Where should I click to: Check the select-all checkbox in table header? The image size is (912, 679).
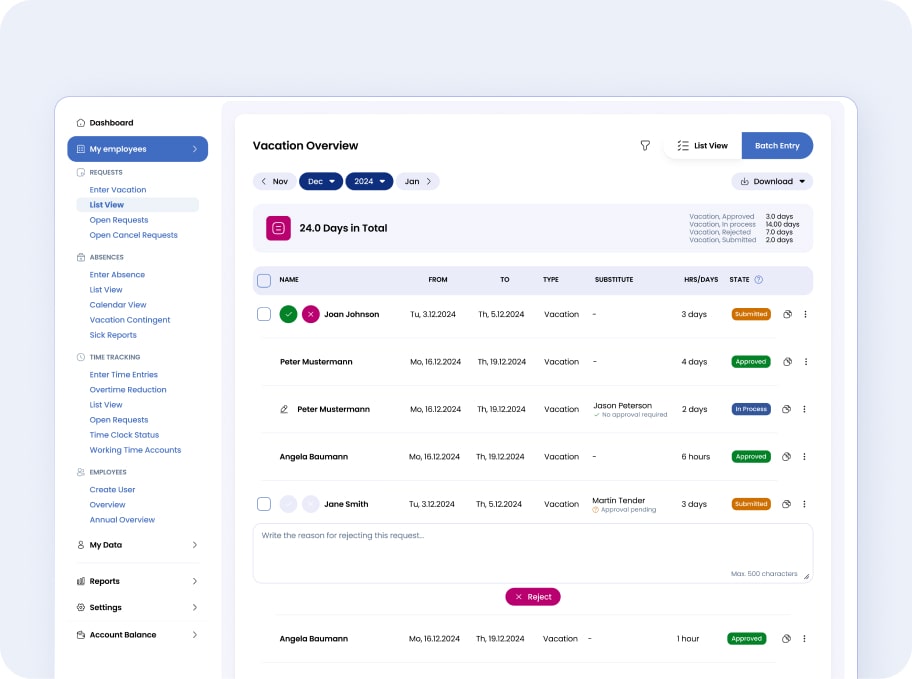click(264, 280)
